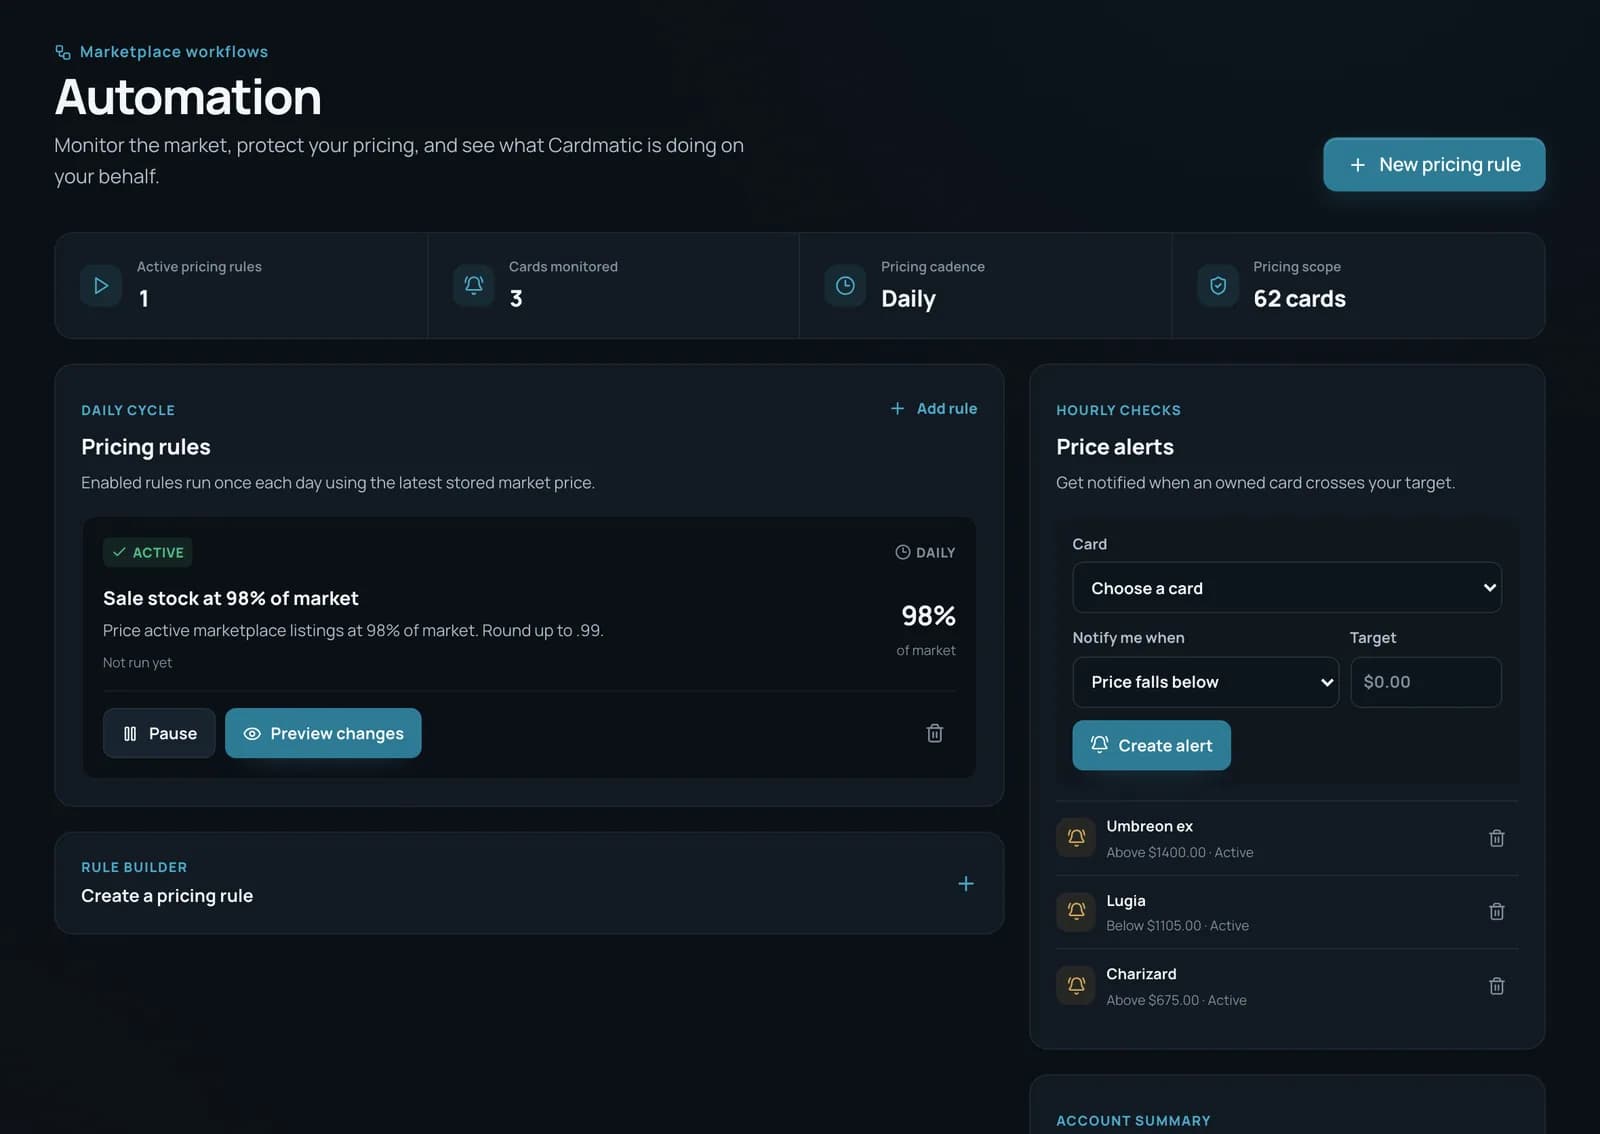
Task: Click the Charizard alert bell icon
Action: [x=1076, y=985]
